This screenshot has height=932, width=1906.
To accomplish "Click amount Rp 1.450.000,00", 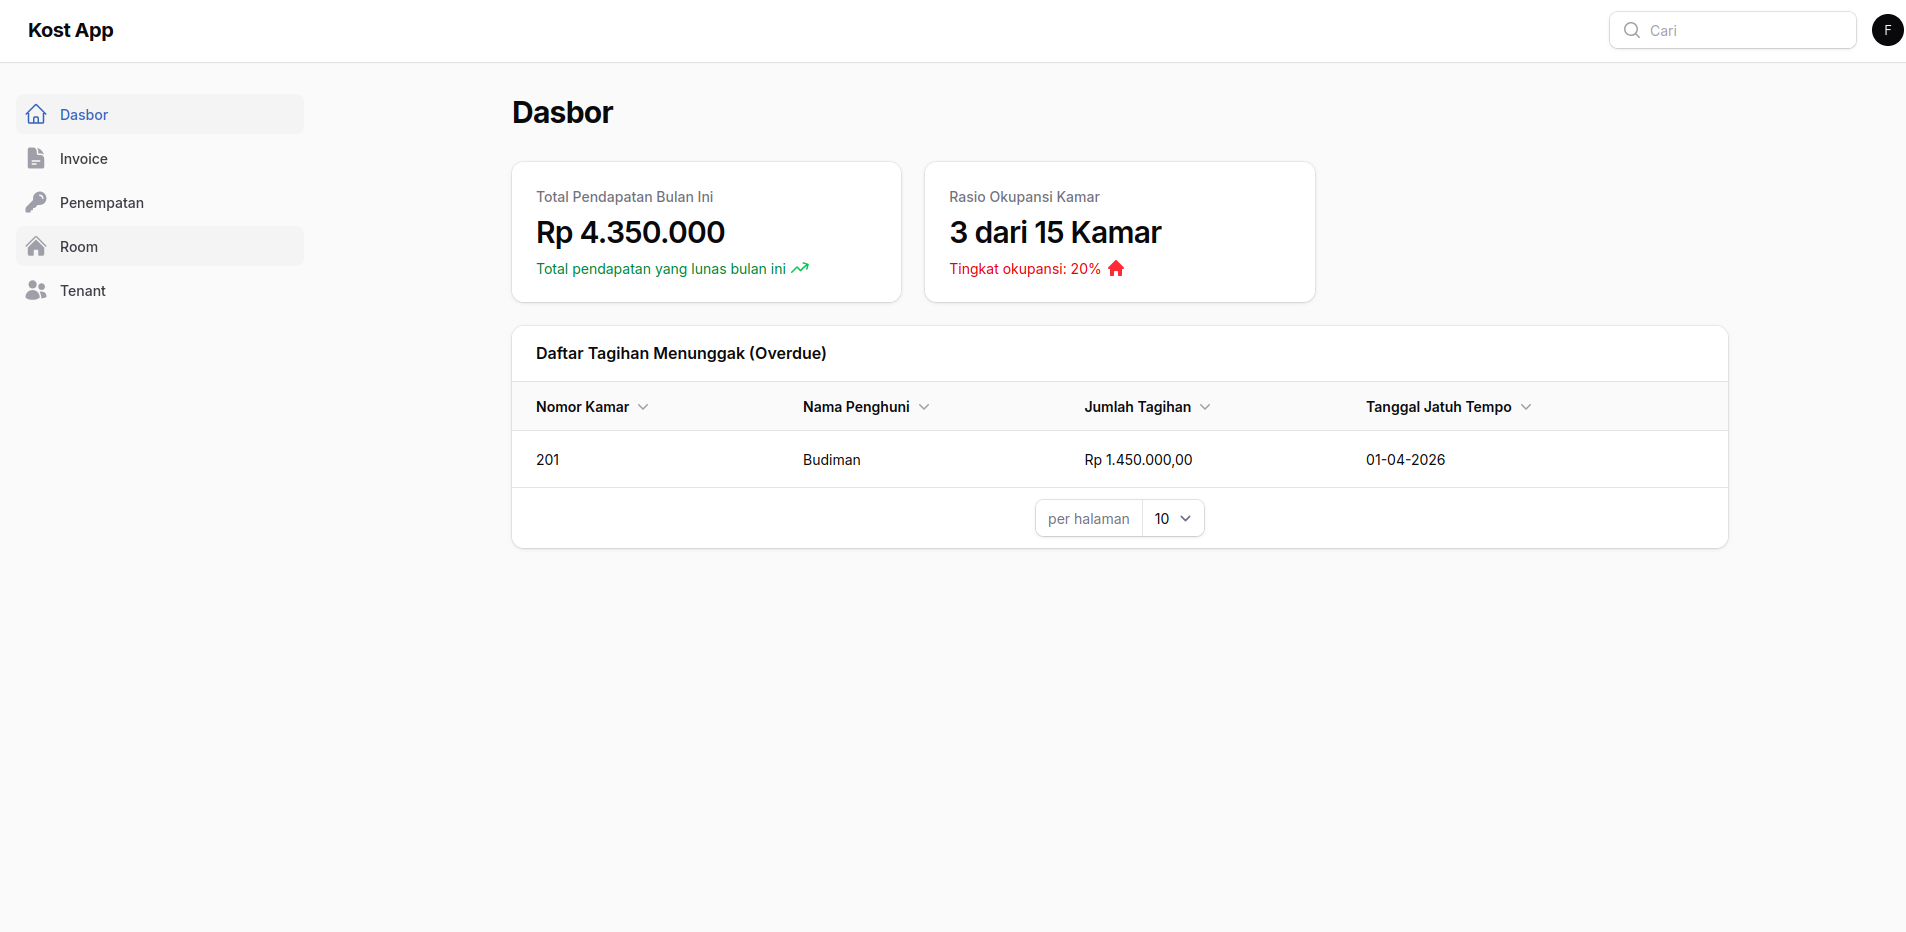I will (x=1138, y=460).
